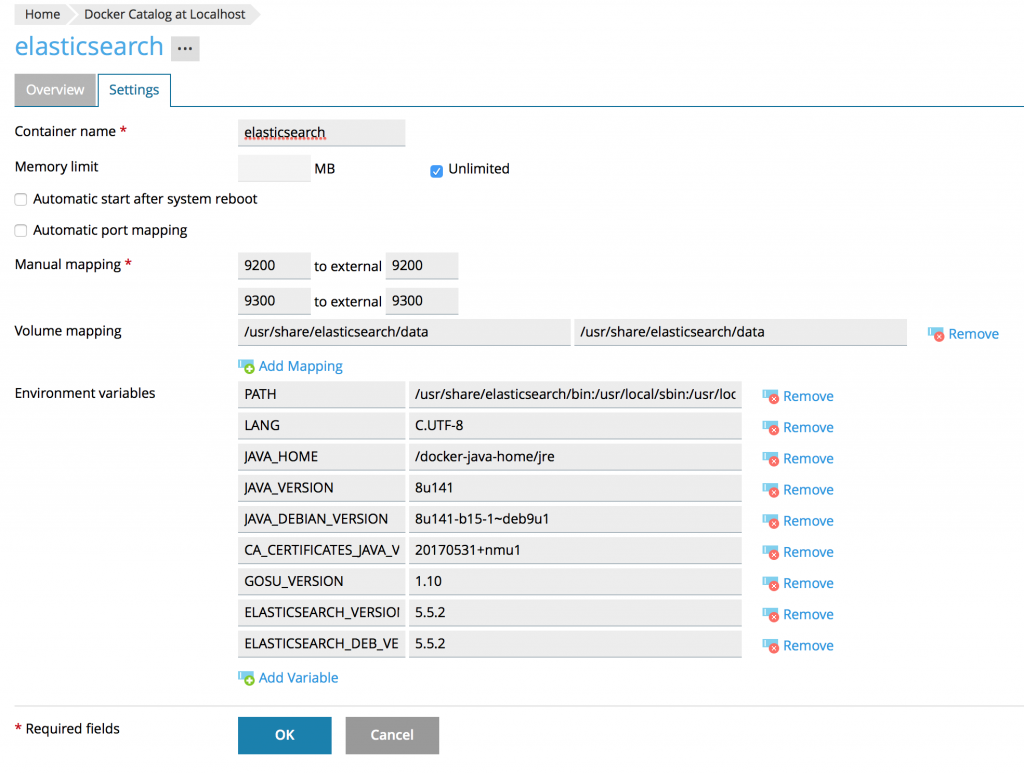Click Remove link for the volume mapping
The height and width of the screenshot is (773, 1024).
tap(973, 334)
